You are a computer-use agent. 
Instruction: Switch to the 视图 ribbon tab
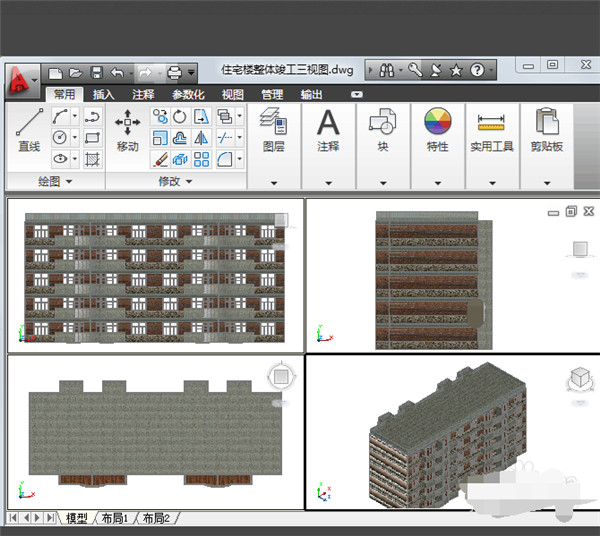(x=232, y=95)
